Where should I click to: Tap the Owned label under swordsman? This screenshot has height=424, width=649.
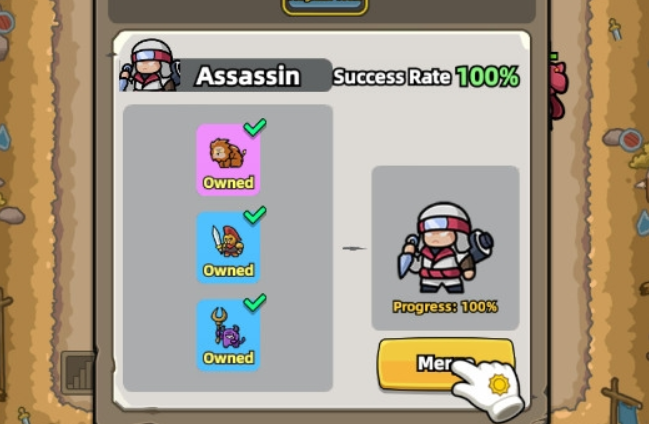coord(228,270)
